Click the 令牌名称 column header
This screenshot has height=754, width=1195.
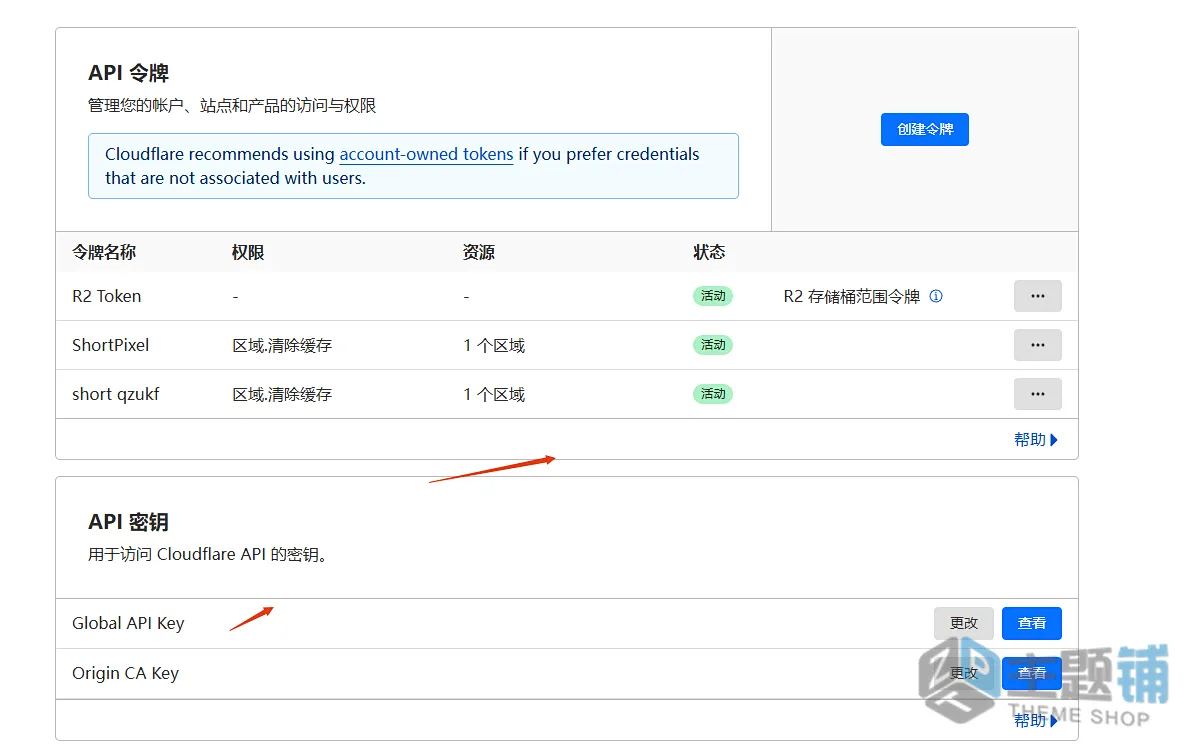coord(104,252)
